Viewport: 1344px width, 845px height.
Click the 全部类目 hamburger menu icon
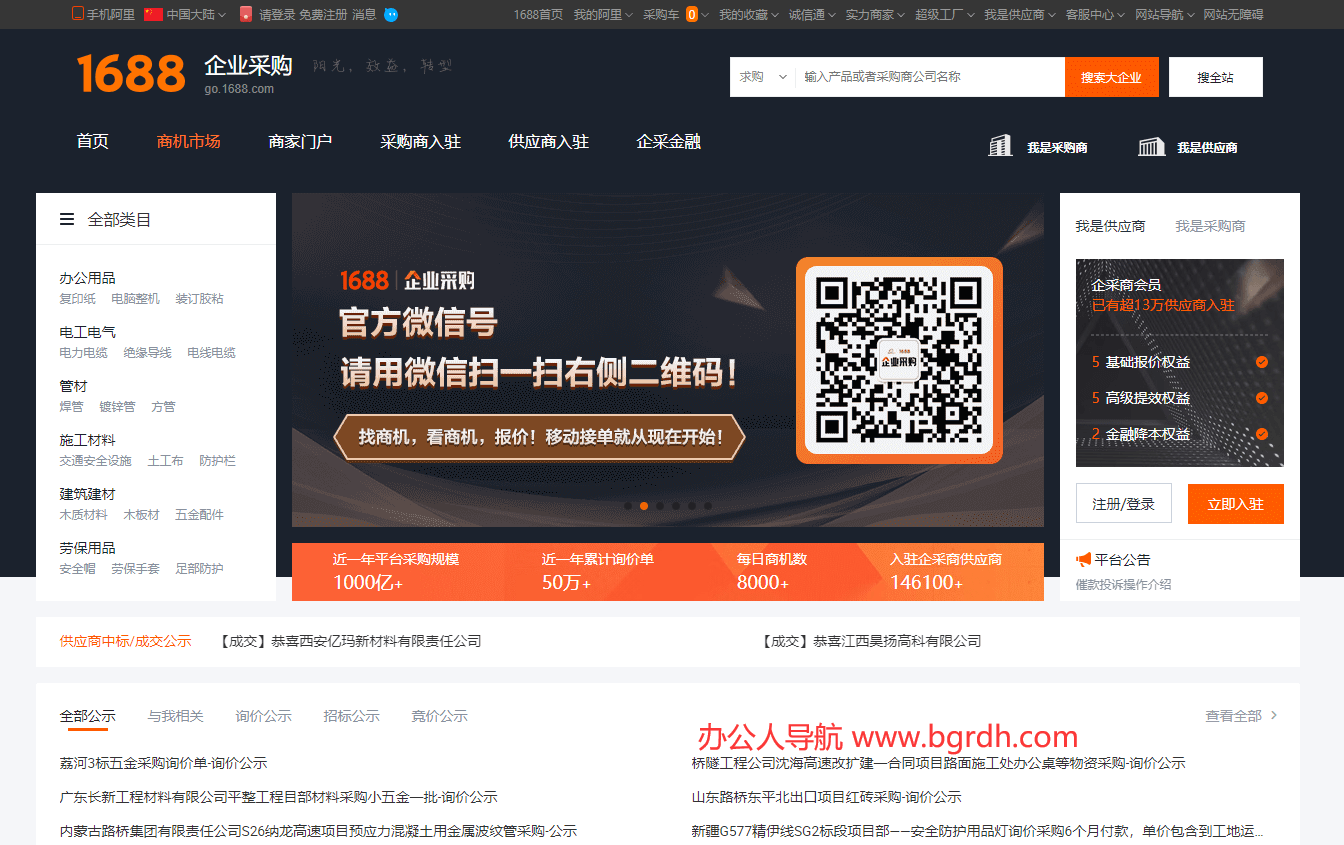point(67,219)
